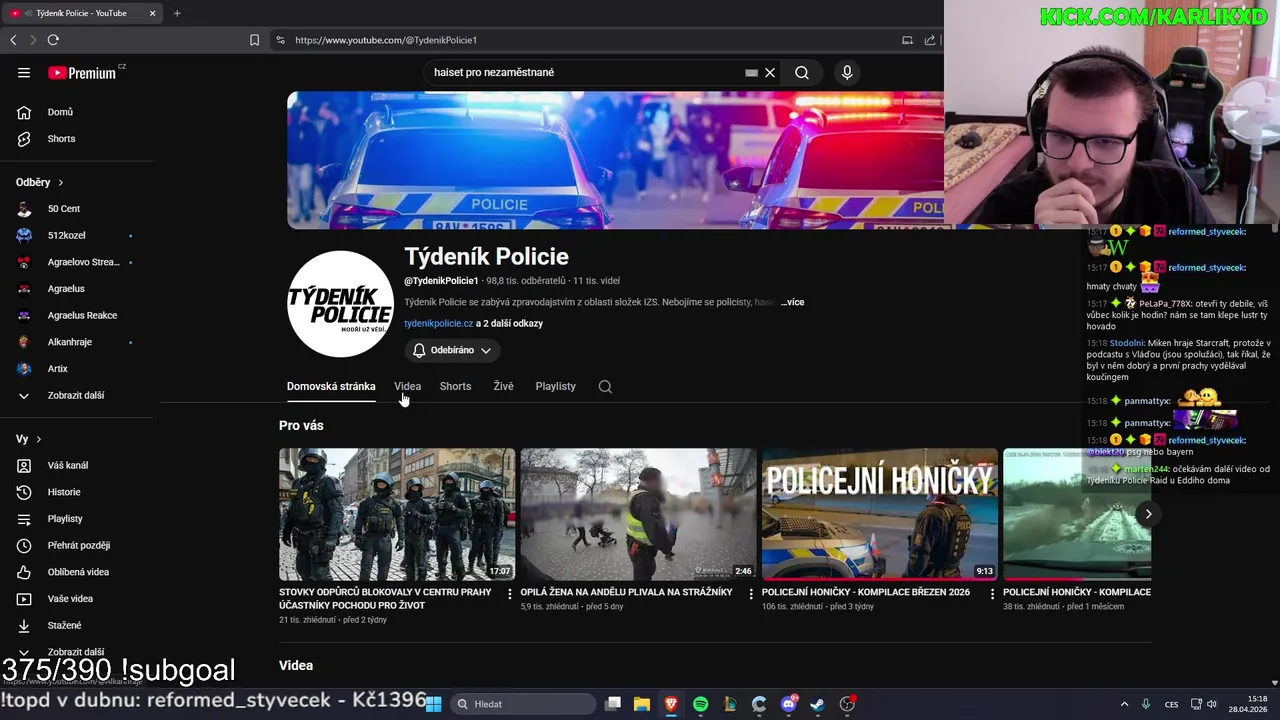Open a new browser tab
The image size is (1280, 720).
point(177,13)
